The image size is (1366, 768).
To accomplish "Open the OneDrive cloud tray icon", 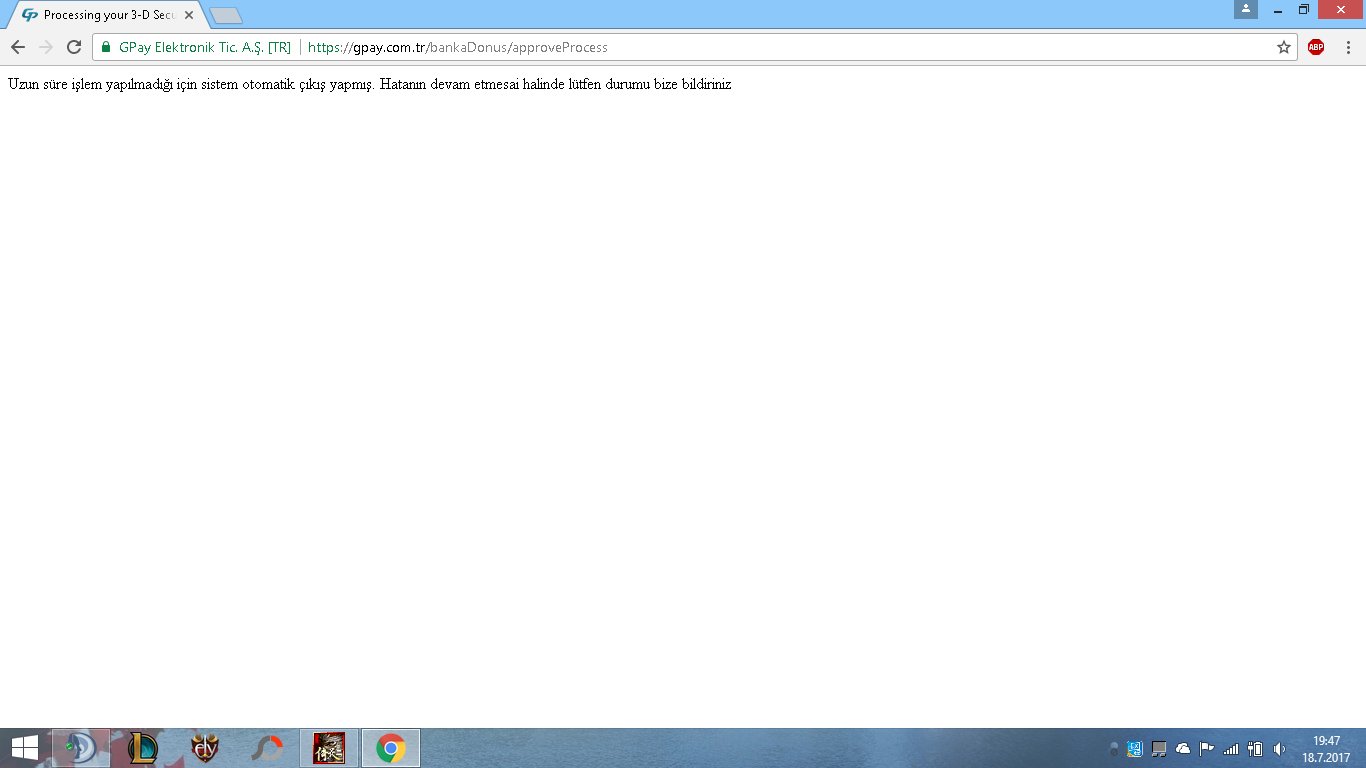I will click(x=1183, y=748).
